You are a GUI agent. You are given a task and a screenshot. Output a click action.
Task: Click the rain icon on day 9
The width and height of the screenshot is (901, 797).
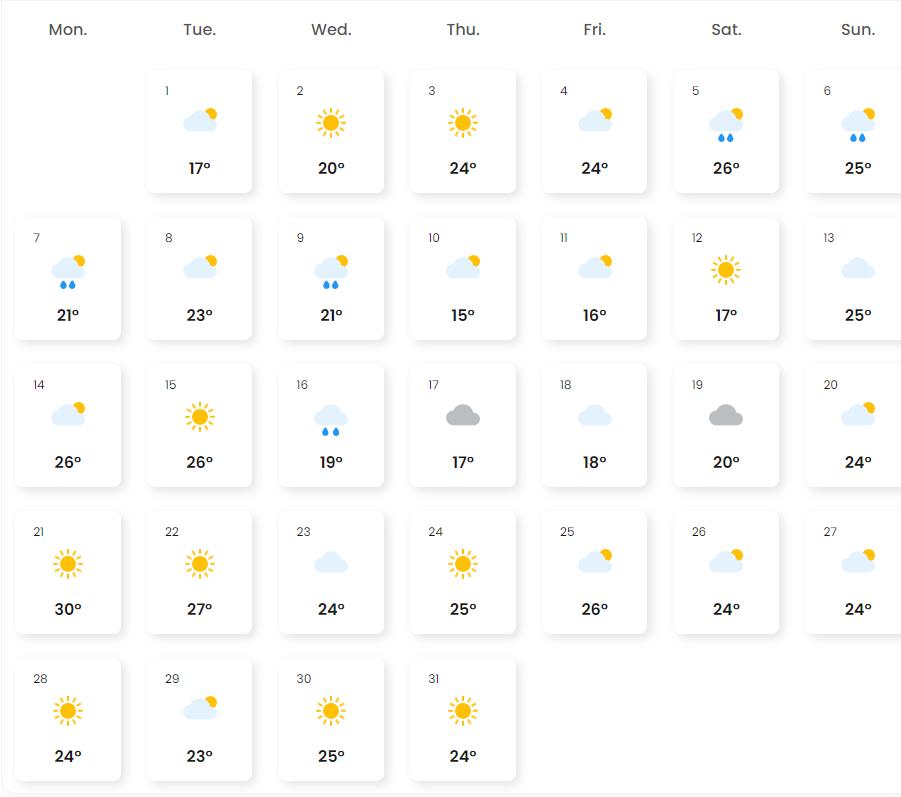(x=331, y=271)
